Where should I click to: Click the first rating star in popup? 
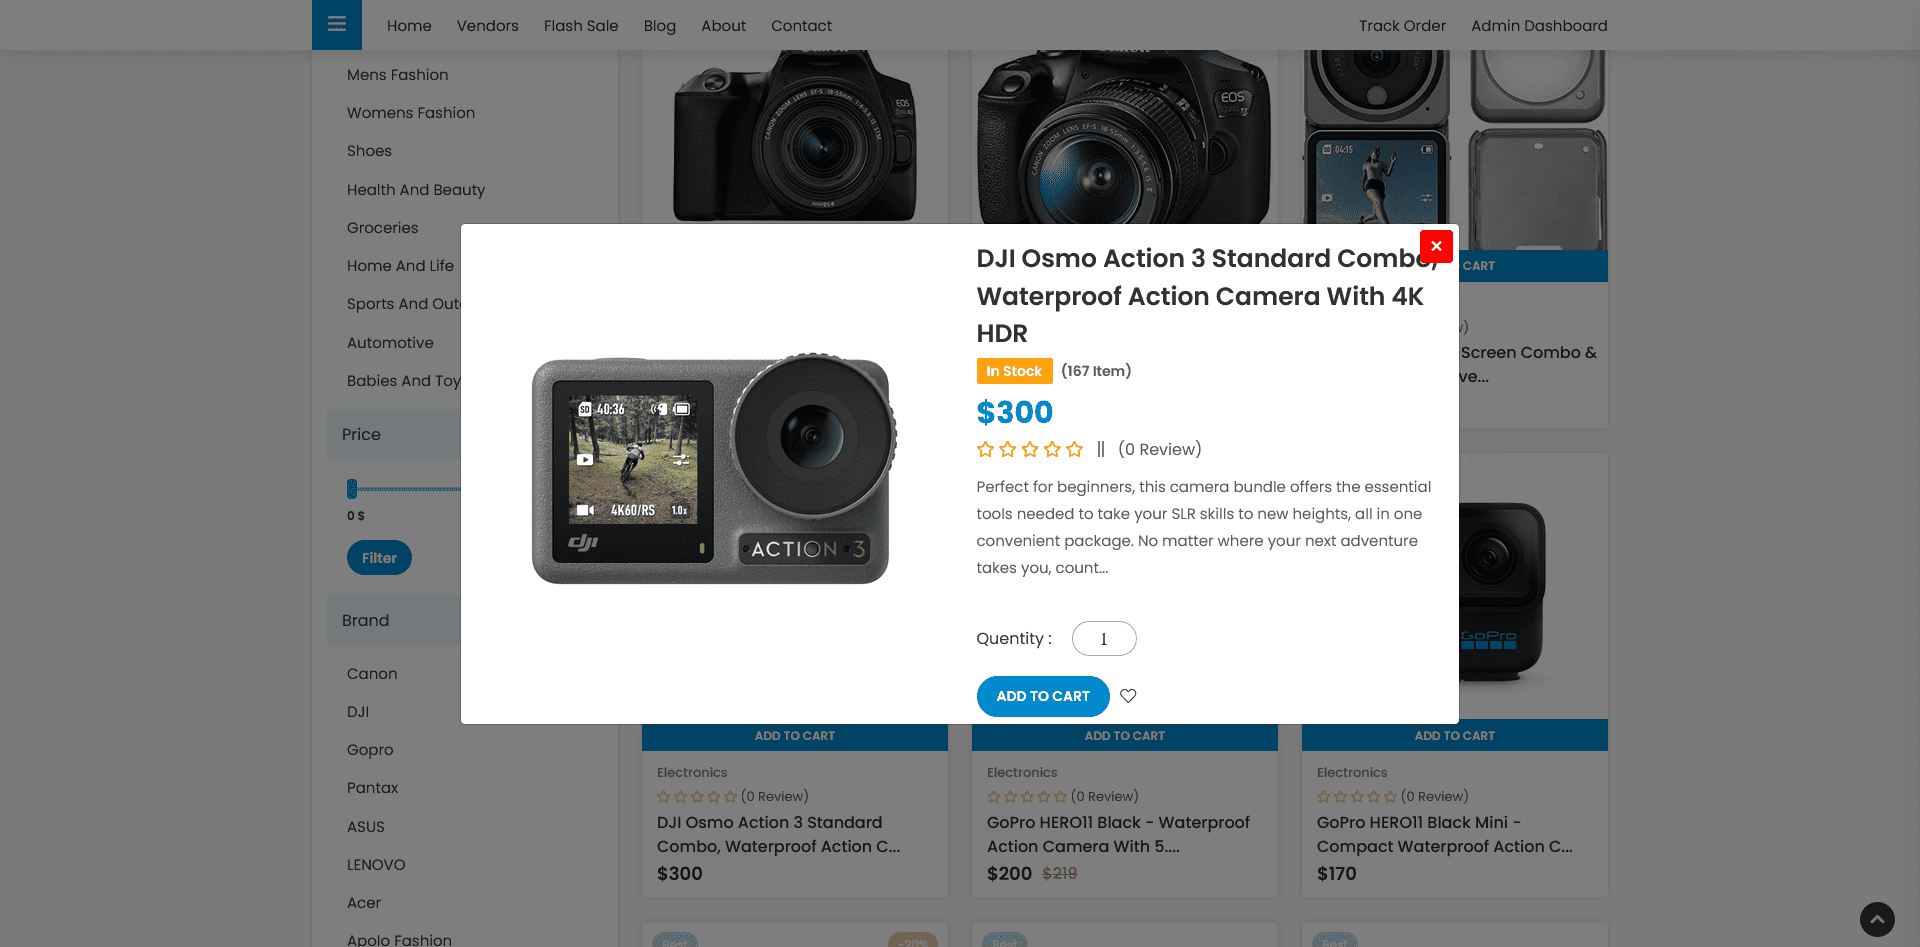[985, 450]
